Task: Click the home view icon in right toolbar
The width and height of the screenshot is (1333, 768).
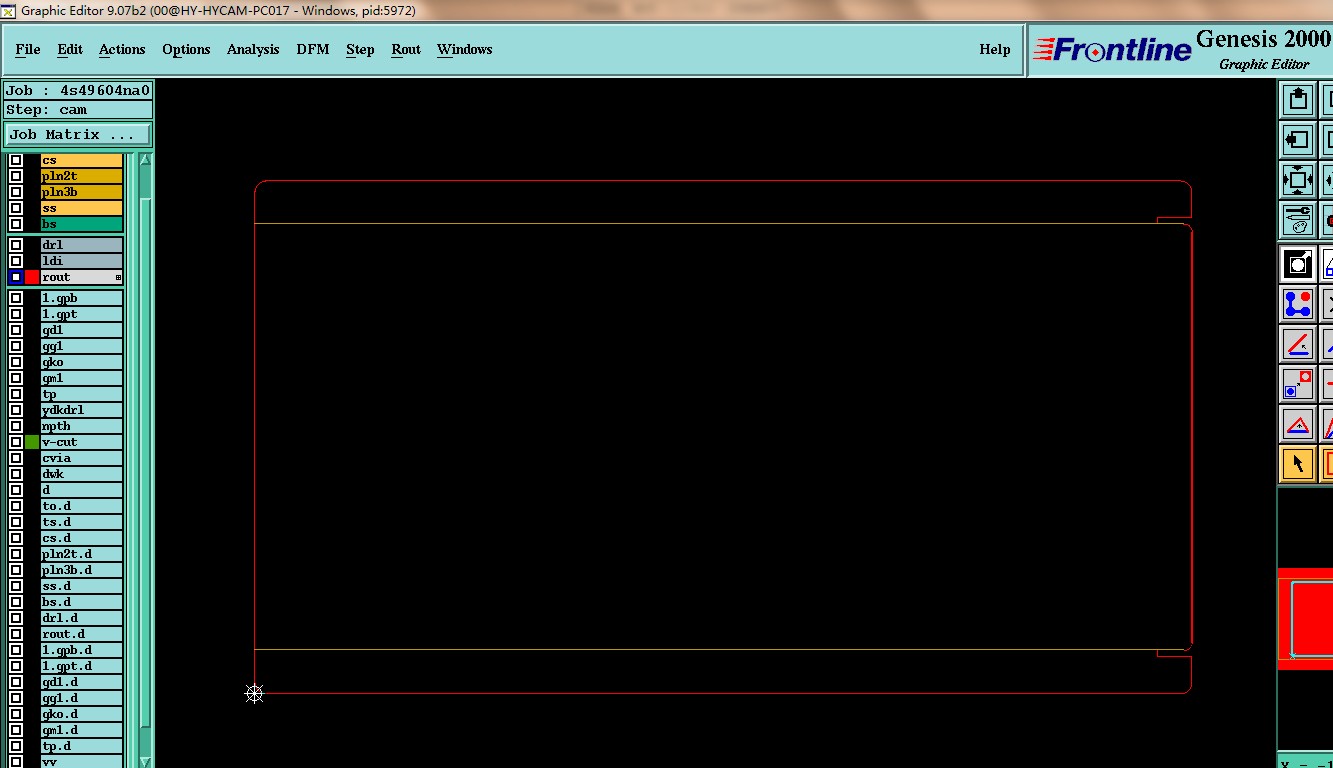Action: (x=1298, y=99)
